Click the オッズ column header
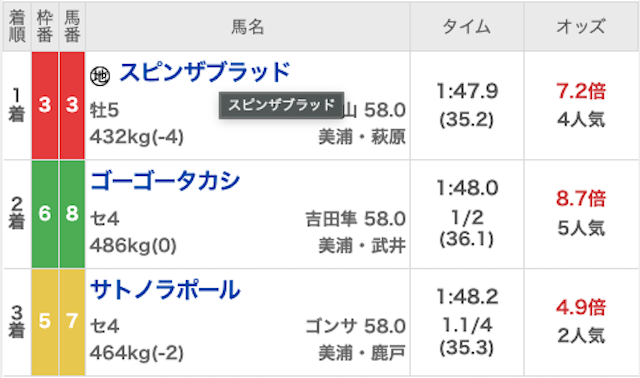The width and height of the screenshot is (640, 378). pos(581,27)
